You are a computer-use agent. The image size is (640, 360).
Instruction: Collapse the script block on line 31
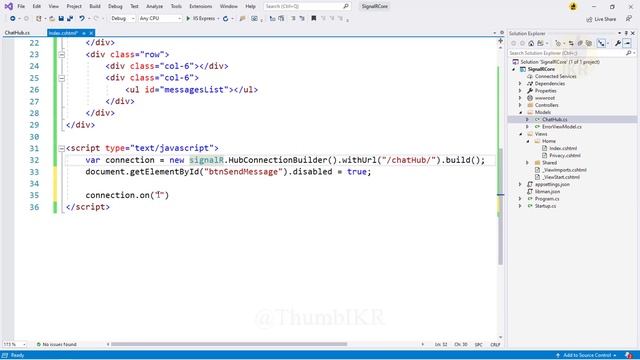coord(62,149)
